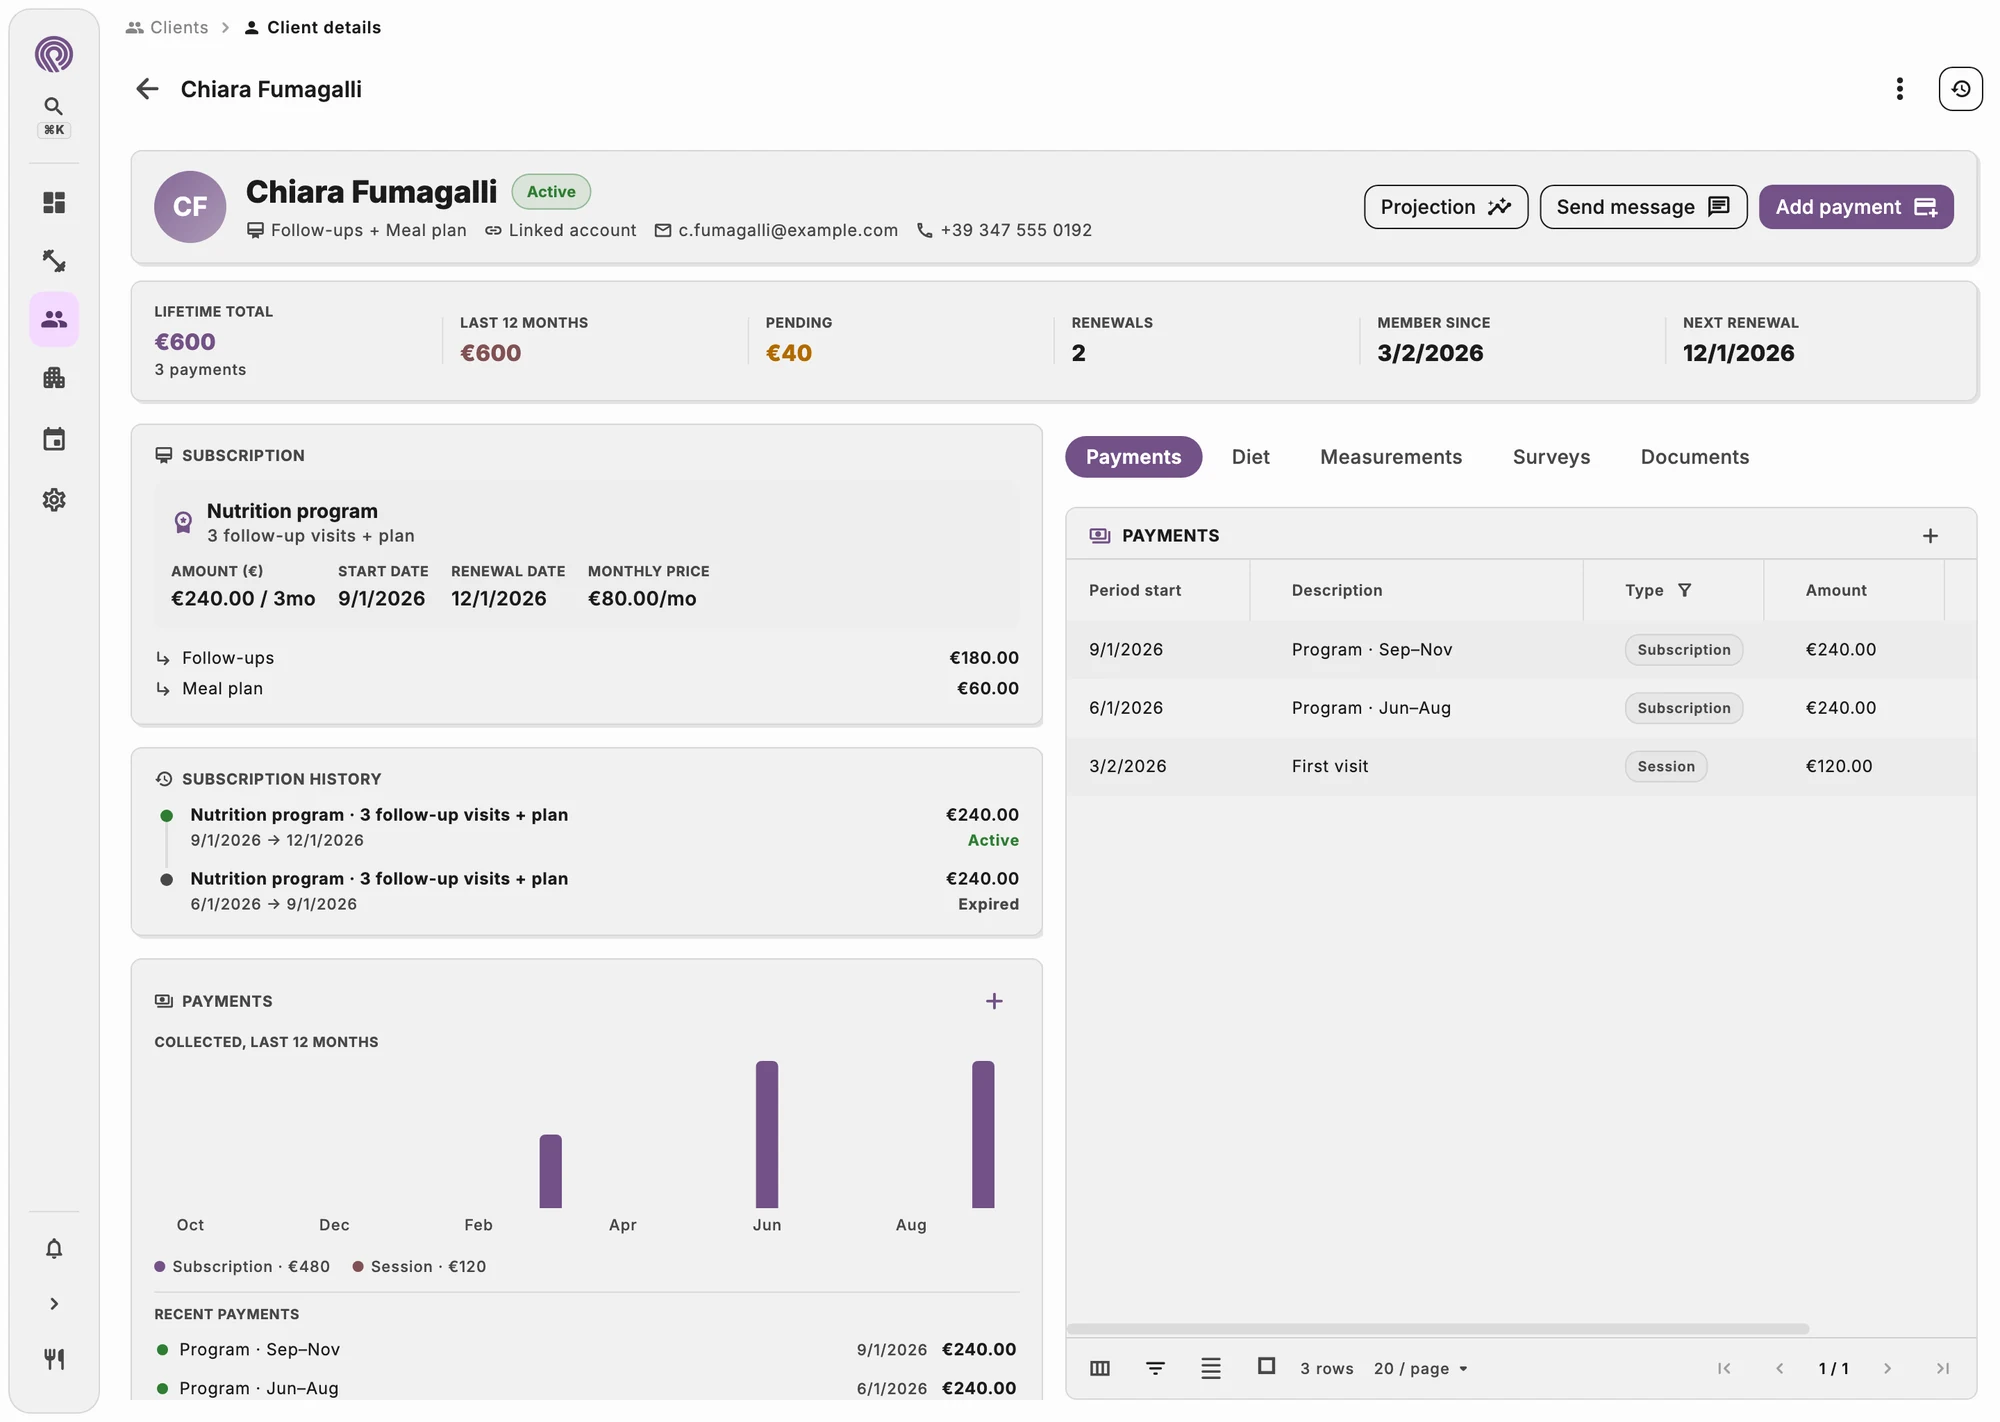Image resolution: width=2000 pixels, height=1422 pixels.
Task: Select the Payments tab
Action: (x=1133, y=457)
